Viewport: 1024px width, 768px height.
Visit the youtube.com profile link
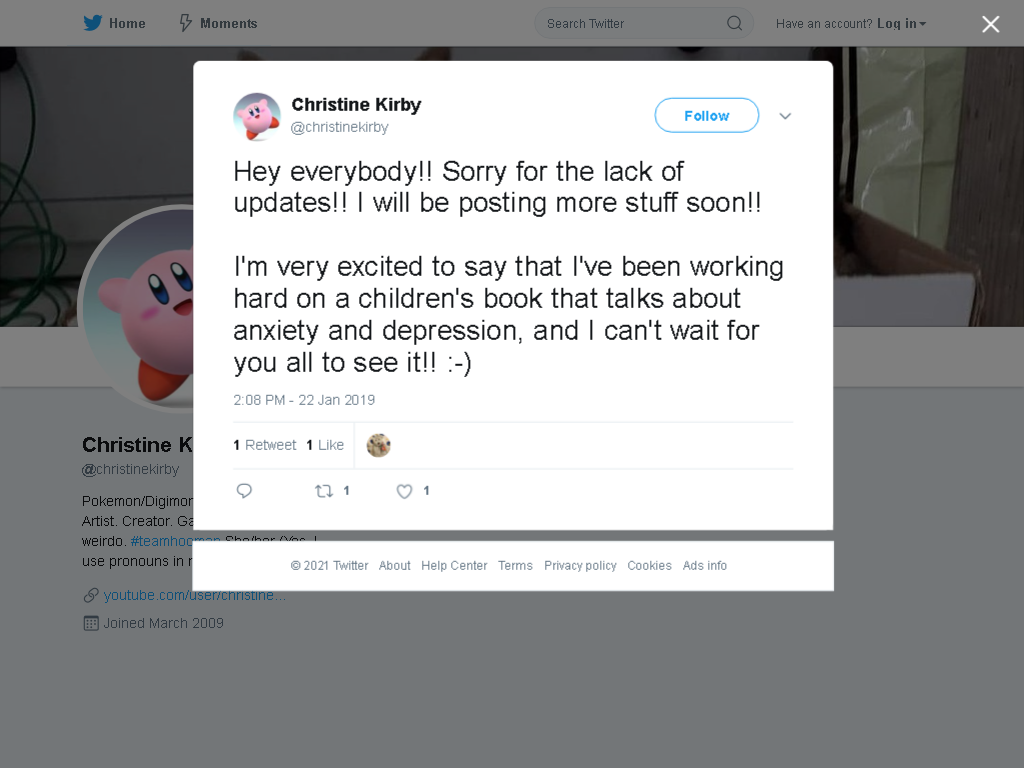pos(195,595)
